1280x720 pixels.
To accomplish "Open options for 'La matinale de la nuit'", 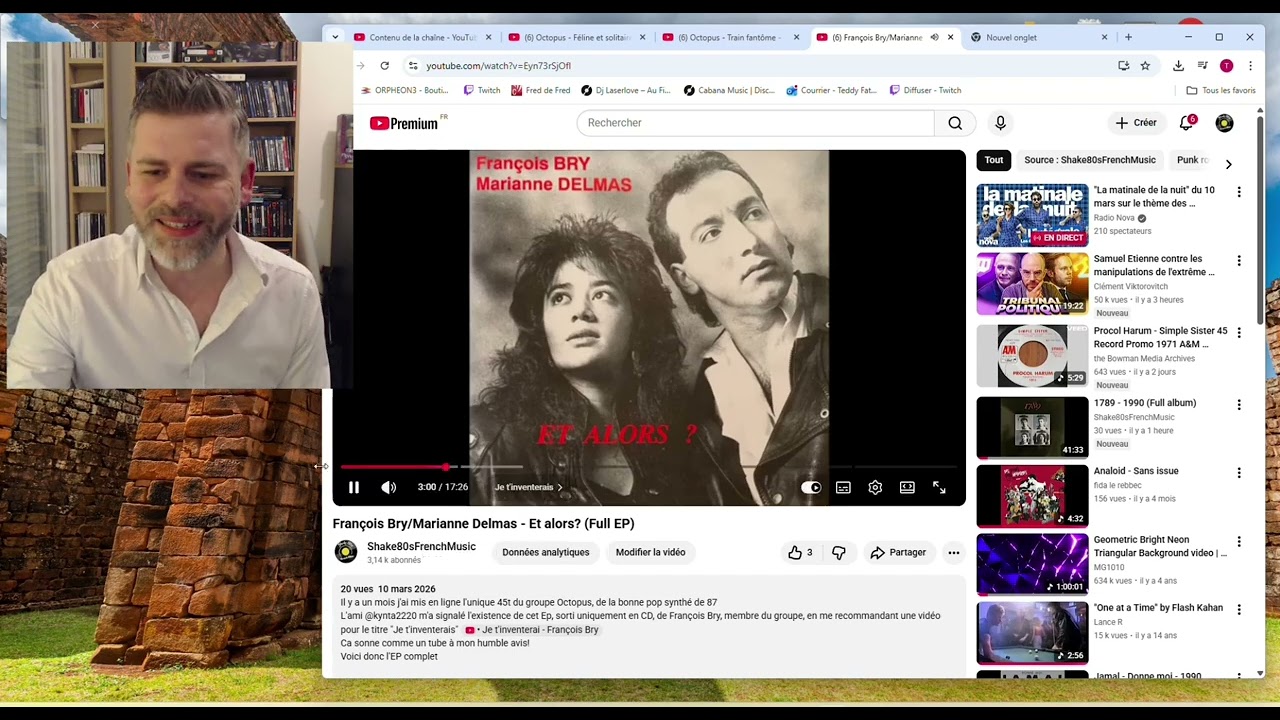I will coord(1239,192).
